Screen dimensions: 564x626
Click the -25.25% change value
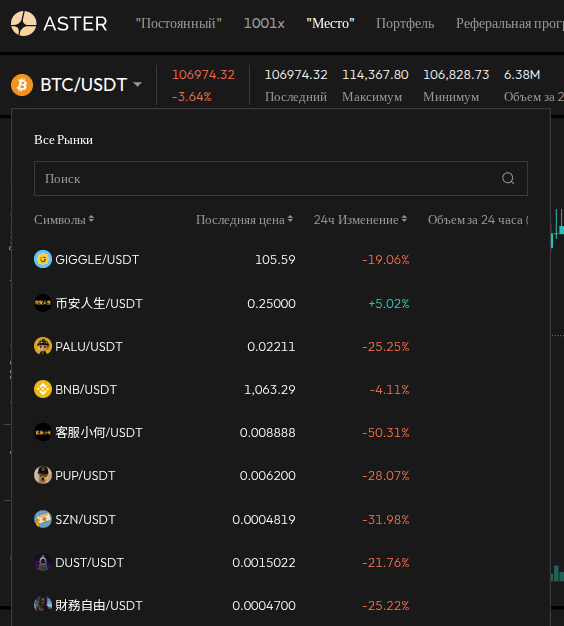(386, 347)
